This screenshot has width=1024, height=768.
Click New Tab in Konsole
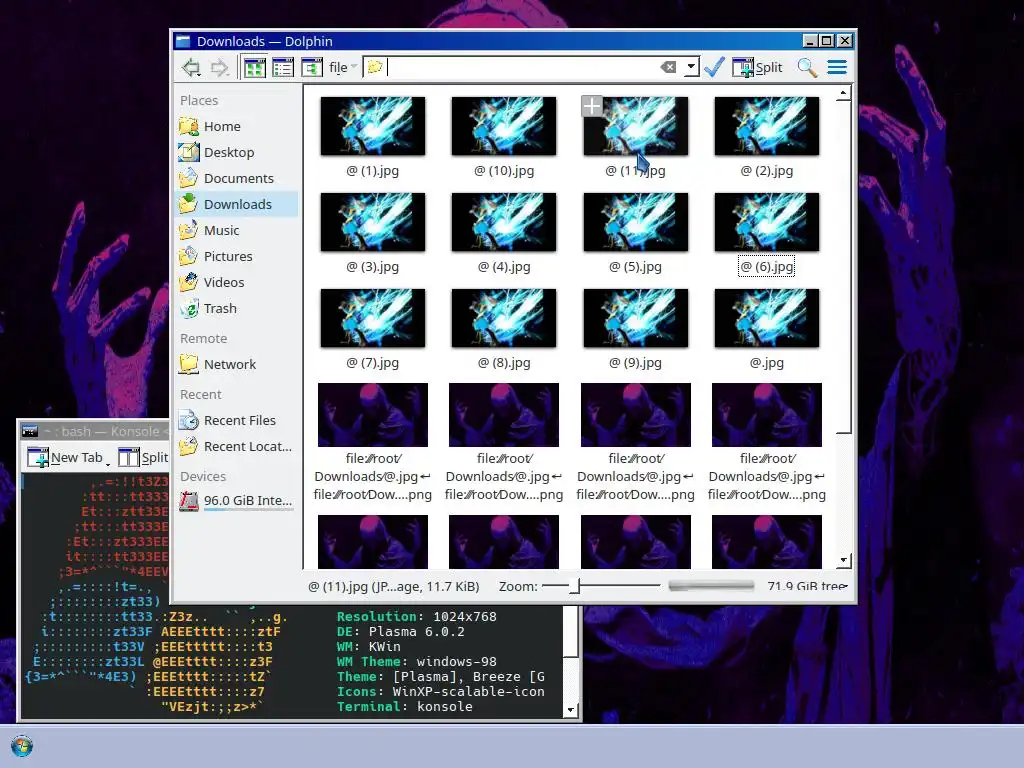tap(65, 457)
